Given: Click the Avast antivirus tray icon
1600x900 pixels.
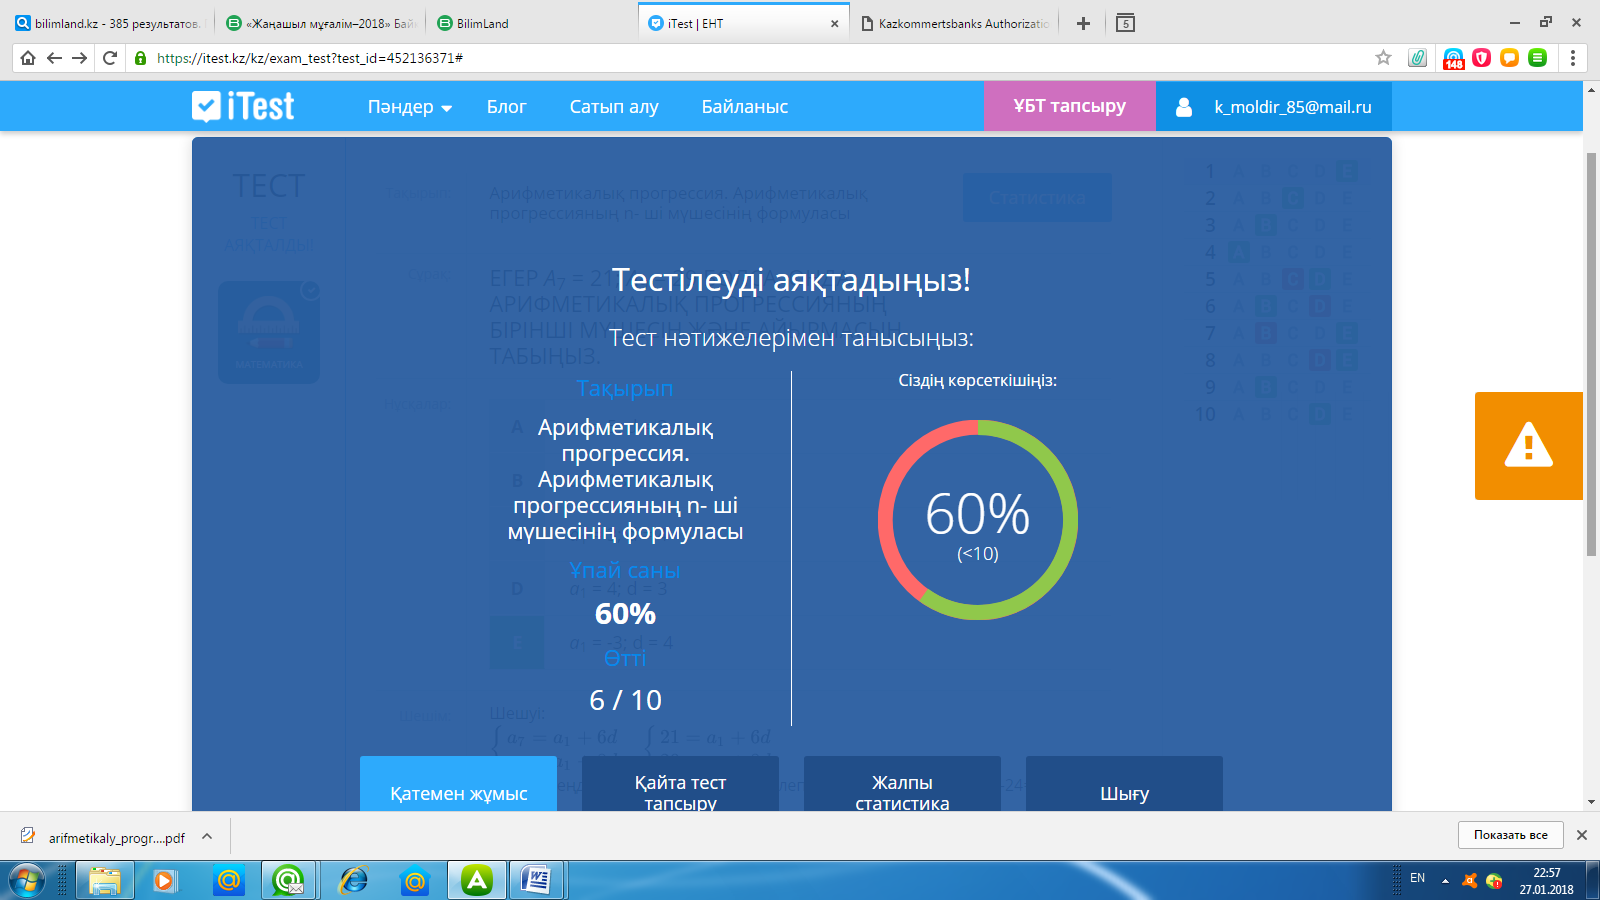Looking at the screenshot, I should pos(1470,881).
